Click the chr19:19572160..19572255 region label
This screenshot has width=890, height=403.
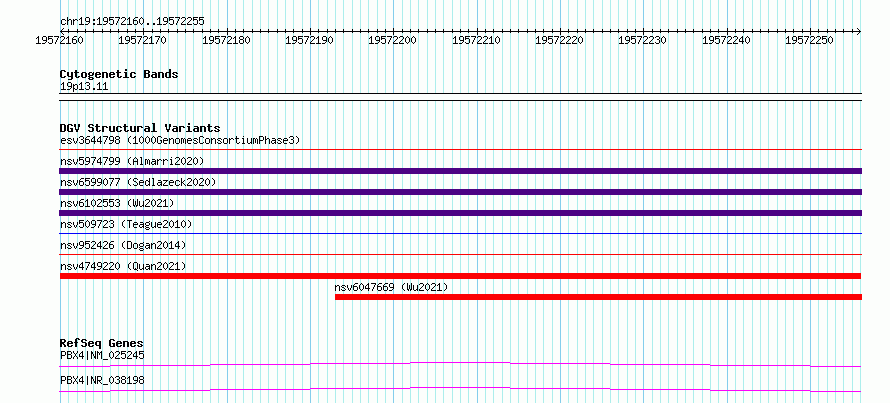click(x=132, y=22)
